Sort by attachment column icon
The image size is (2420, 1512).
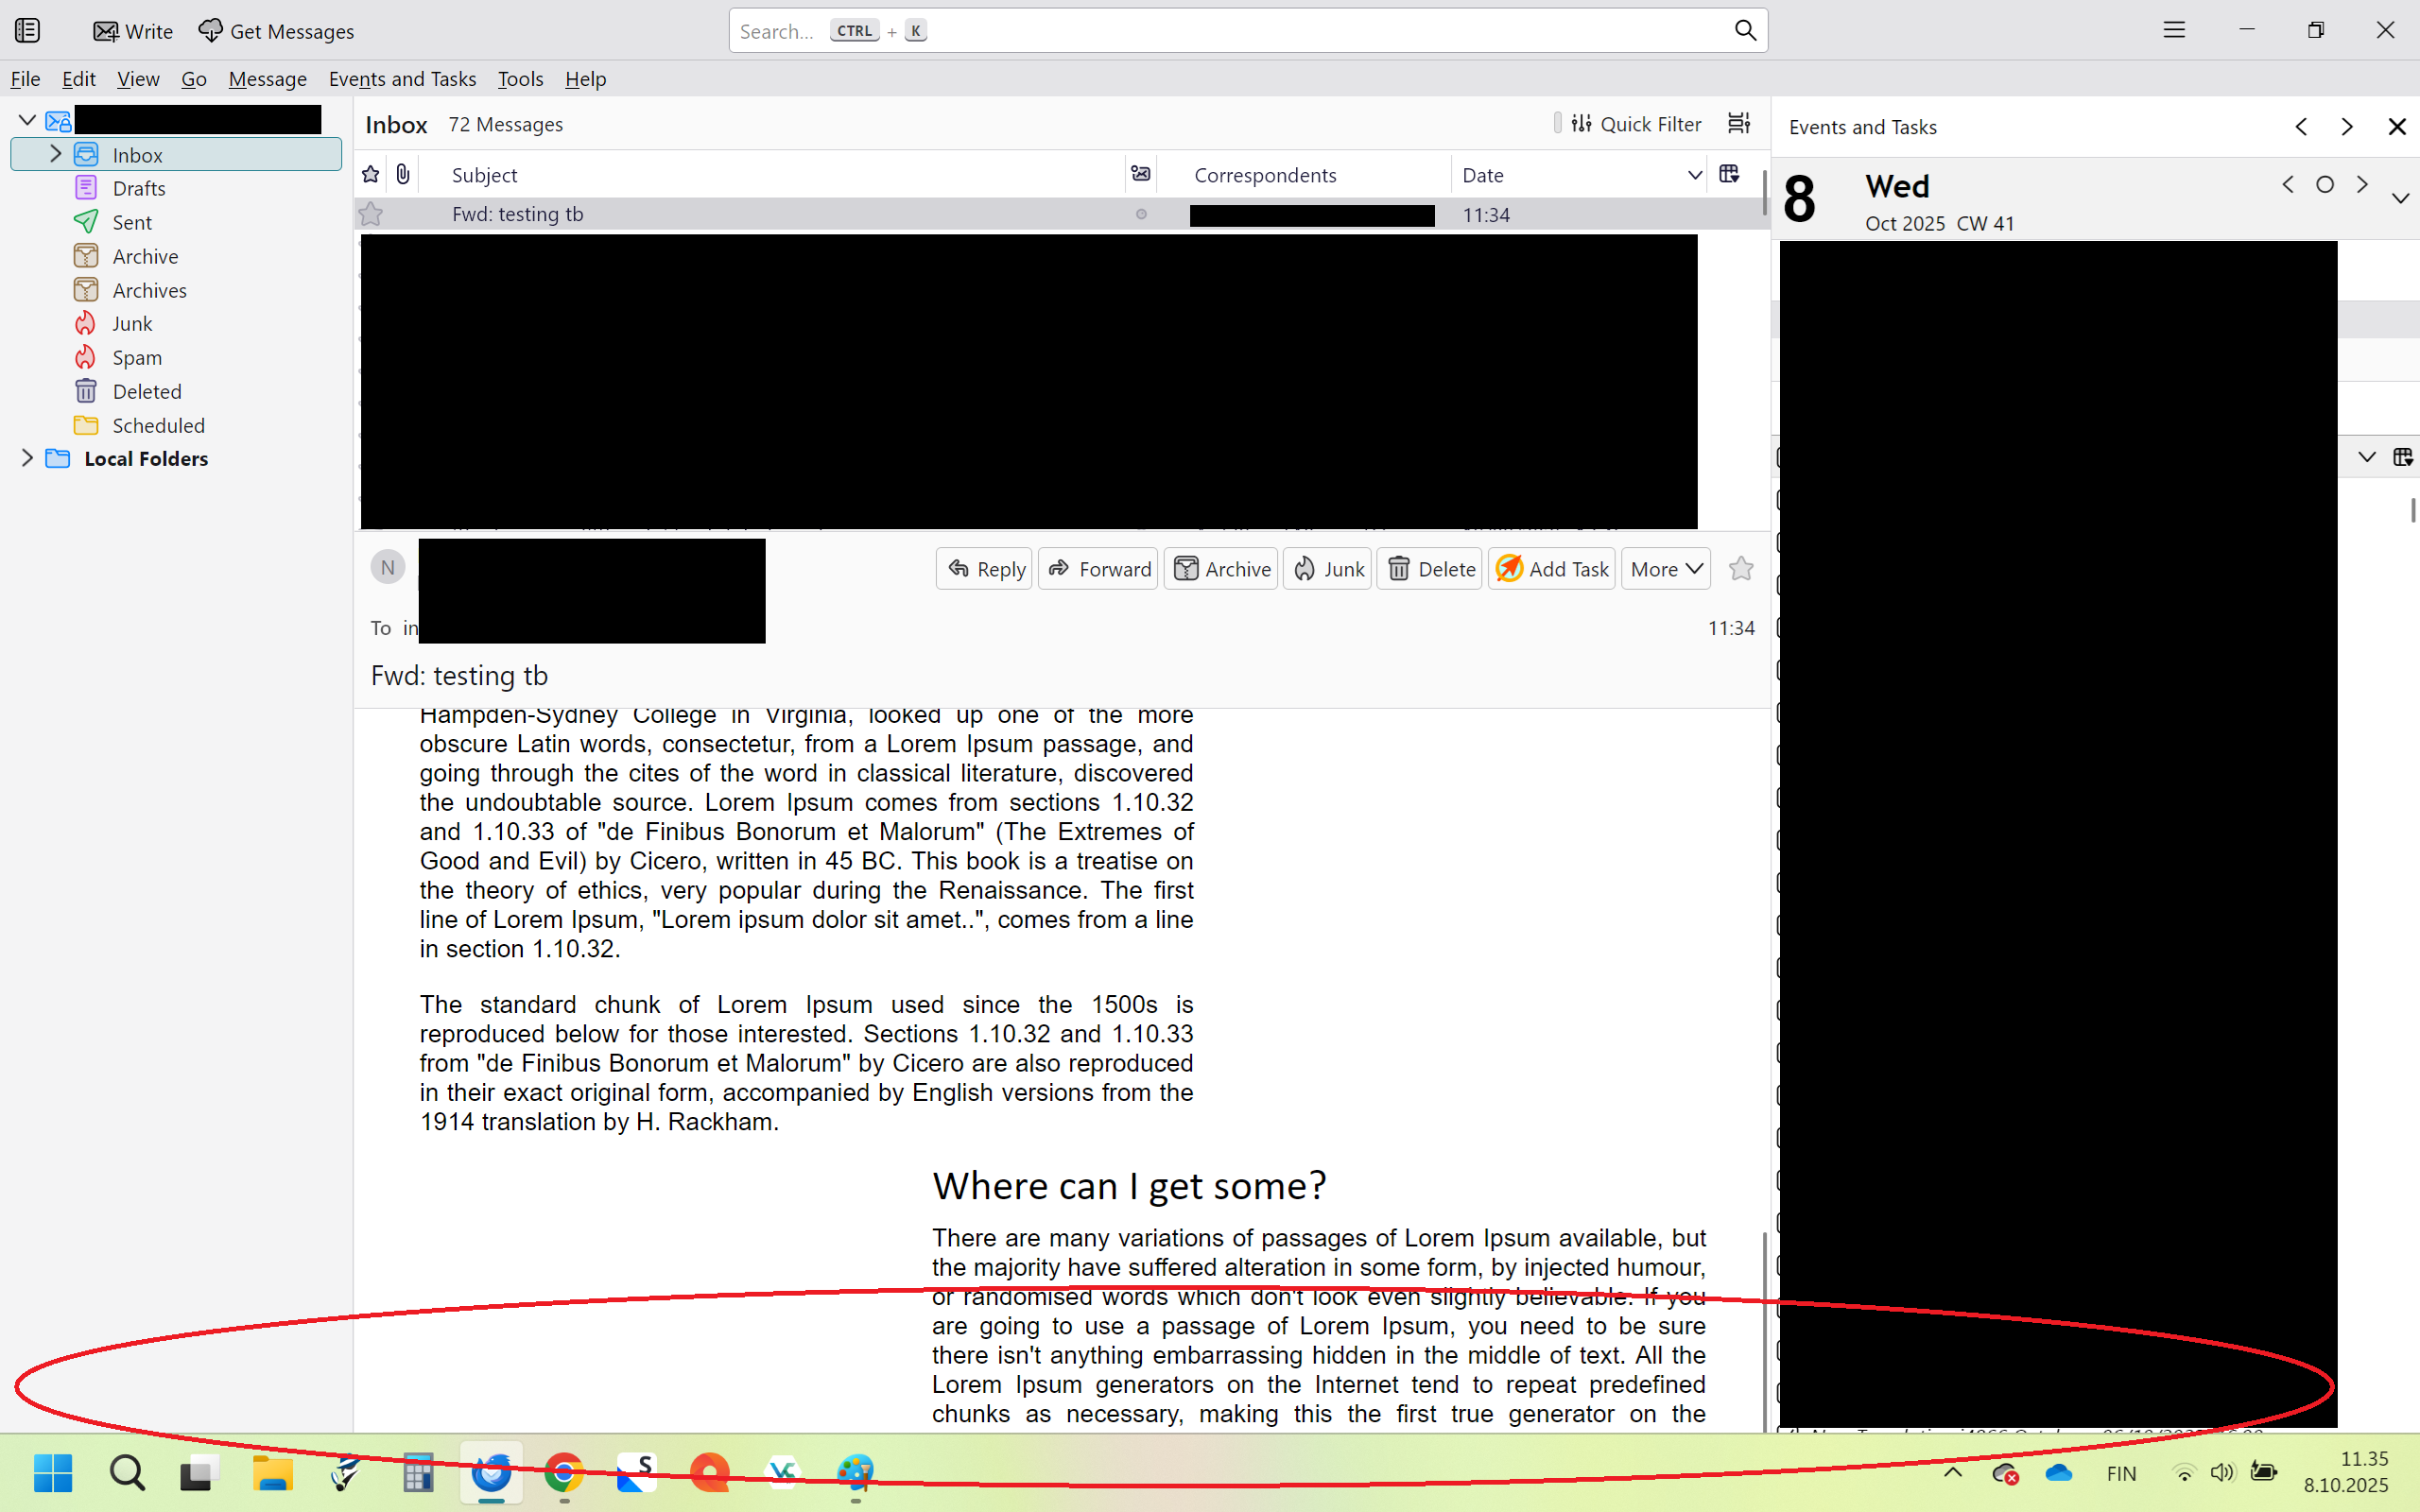coord(402,174)
